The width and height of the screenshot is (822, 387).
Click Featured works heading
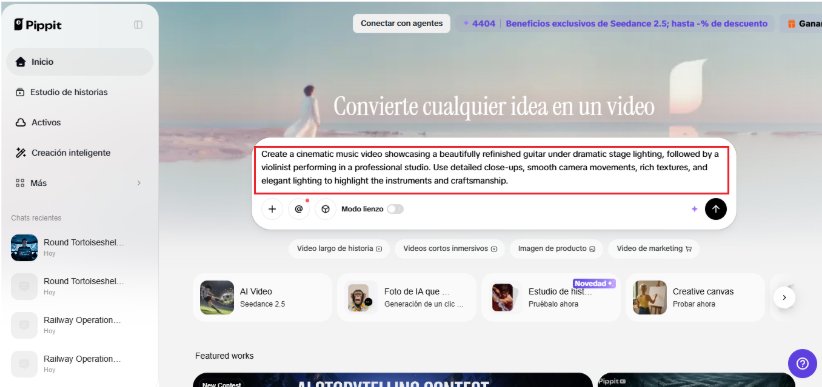pyautogui.click(x=224, y=356)
